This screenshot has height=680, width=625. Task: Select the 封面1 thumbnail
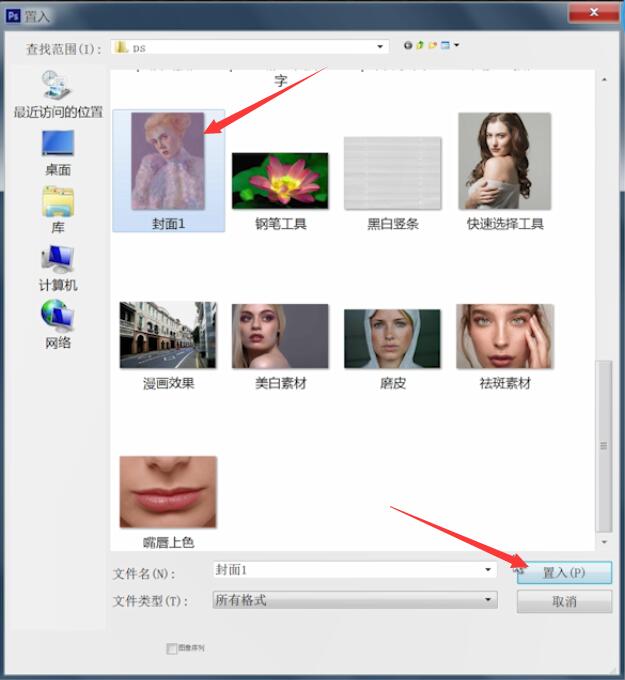coord(168,161)
